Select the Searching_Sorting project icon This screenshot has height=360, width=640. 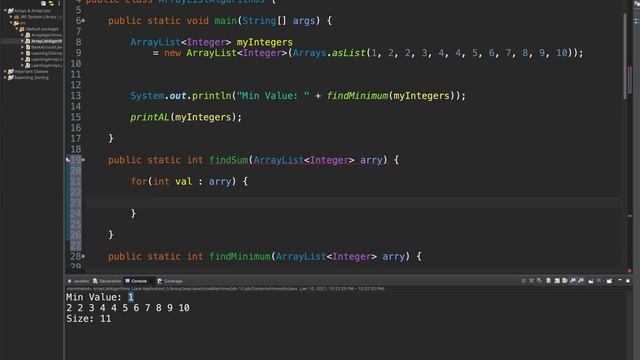[x=11, y=77]
